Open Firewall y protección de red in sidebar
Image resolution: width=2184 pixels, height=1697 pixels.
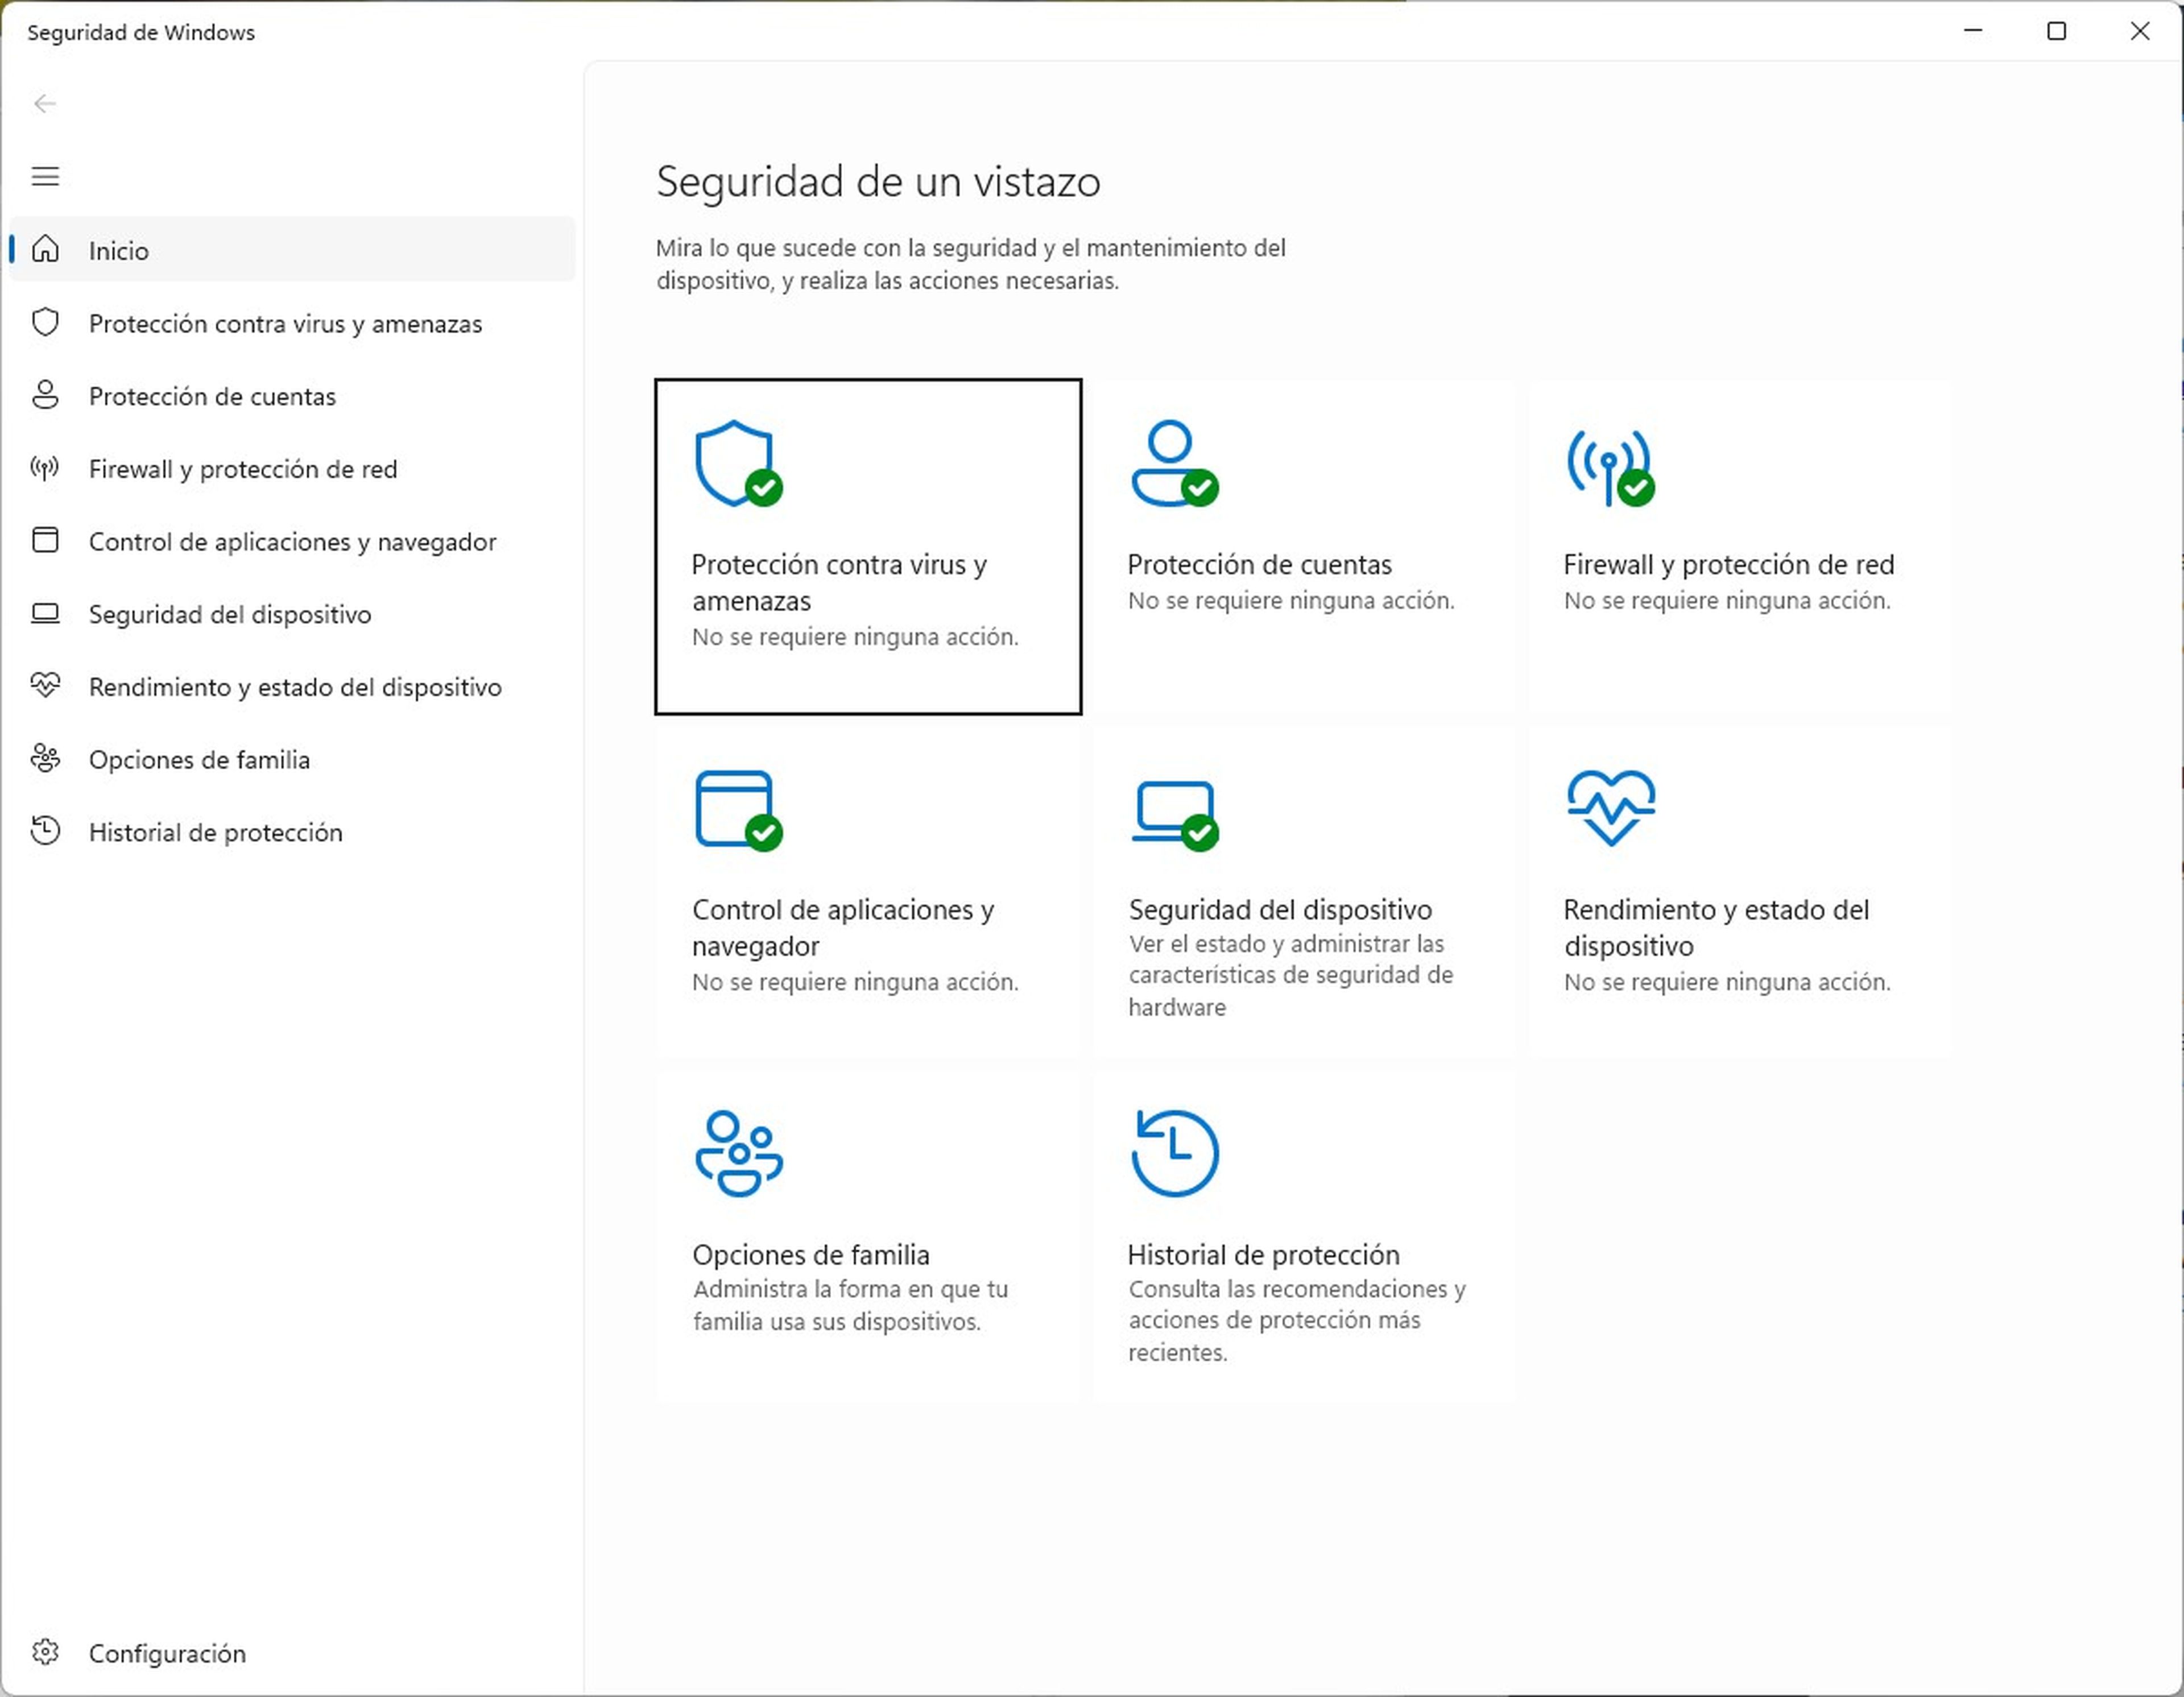292,469
